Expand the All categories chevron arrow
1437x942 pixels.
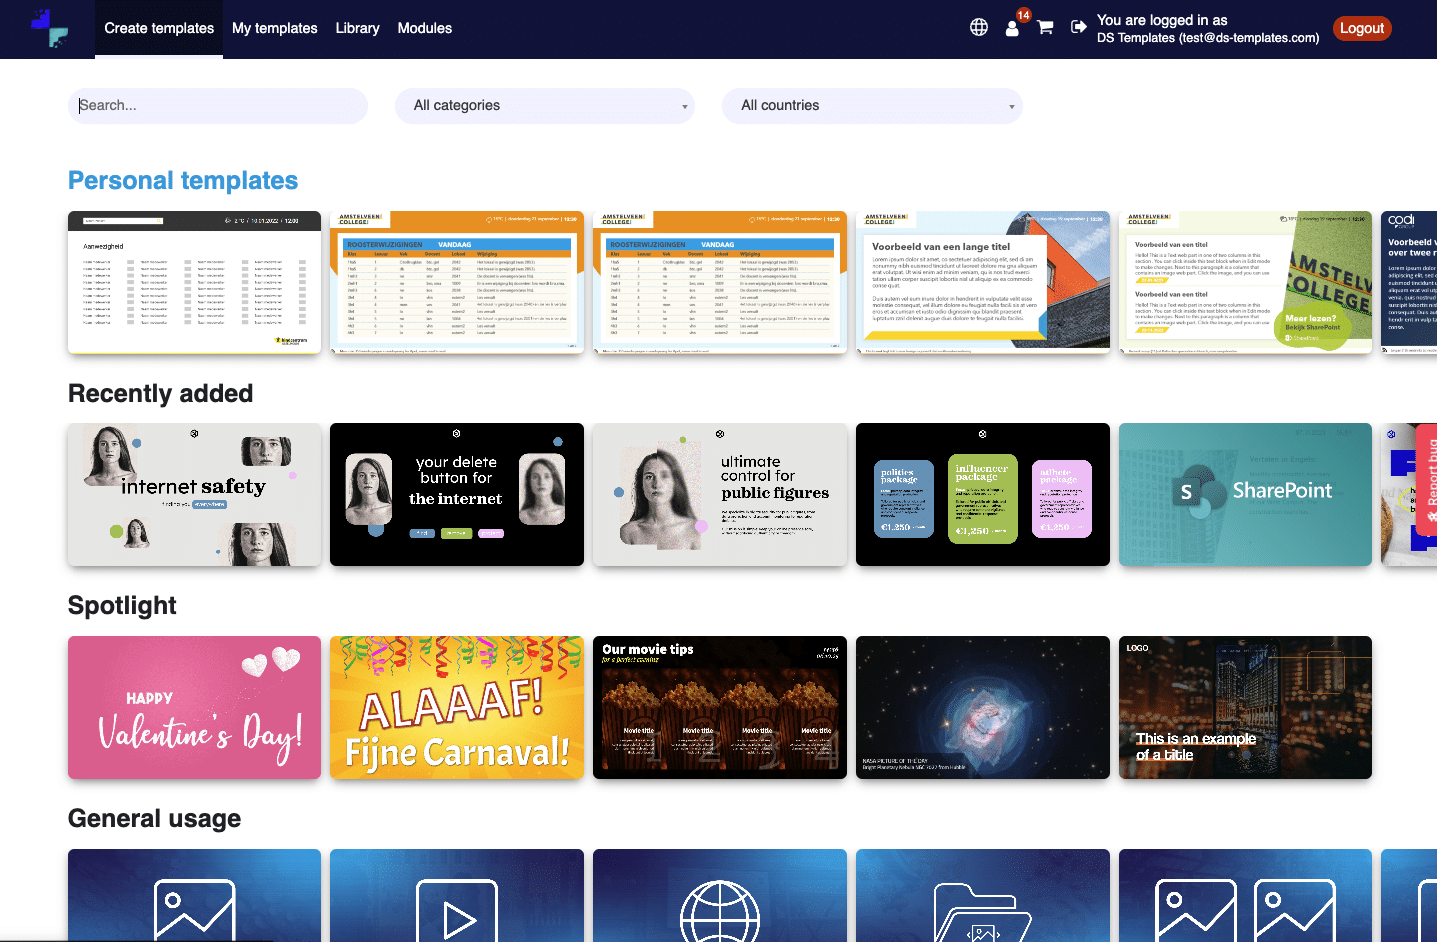tap(684, 106)
